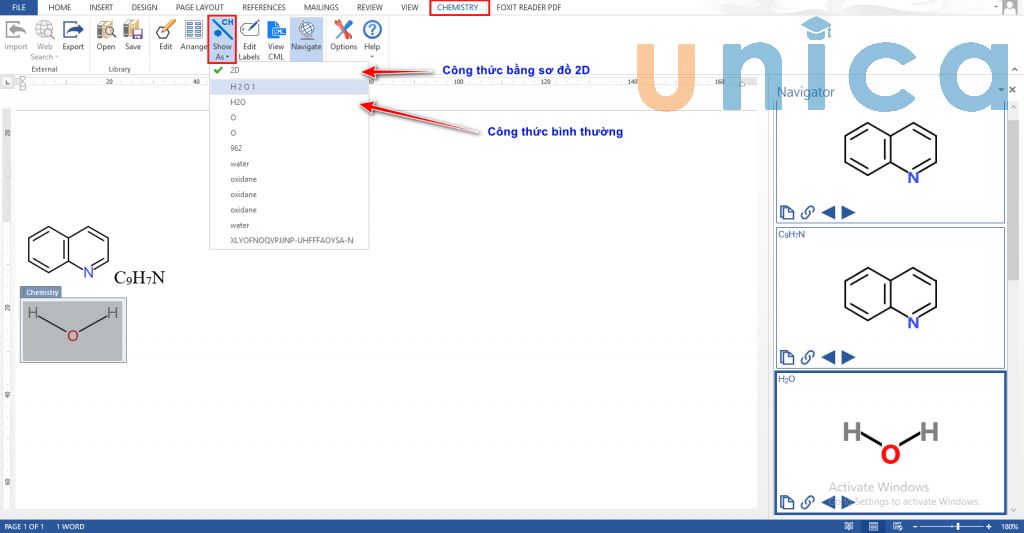Switch to the PAGE LAYOUT tab
The image size is (1024, 533).
[x=199, y=7]
